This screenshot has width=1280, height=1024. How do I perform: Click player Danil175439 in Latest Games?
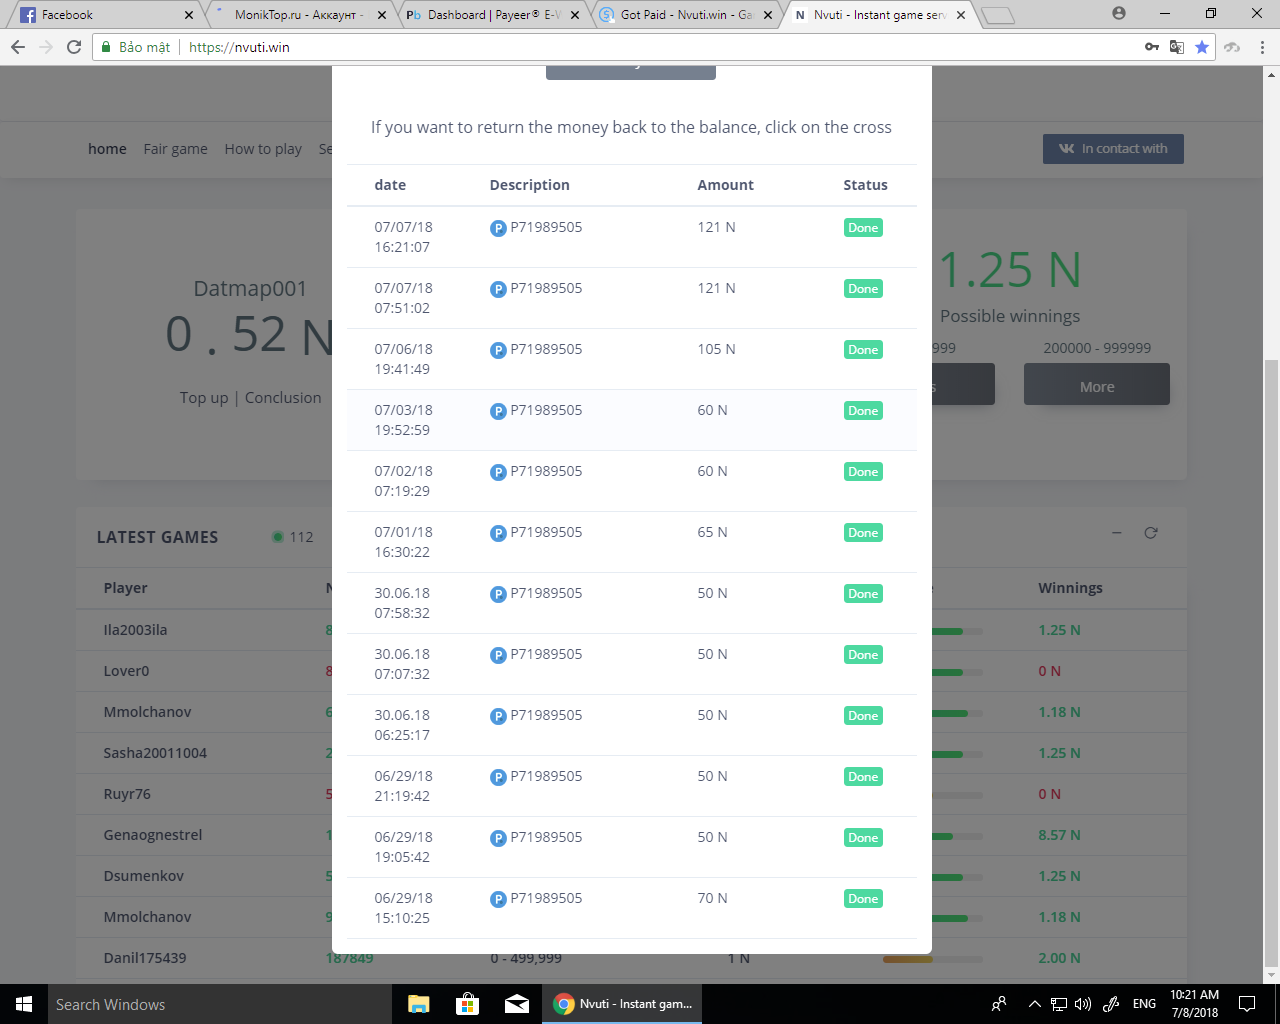[x=145, y=958]
